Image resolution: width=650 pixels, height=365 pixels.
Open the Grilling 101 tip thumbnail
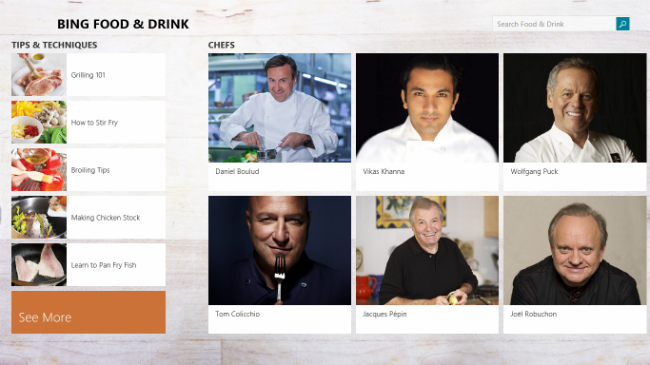pyautogui.click(x=39, y=75)
